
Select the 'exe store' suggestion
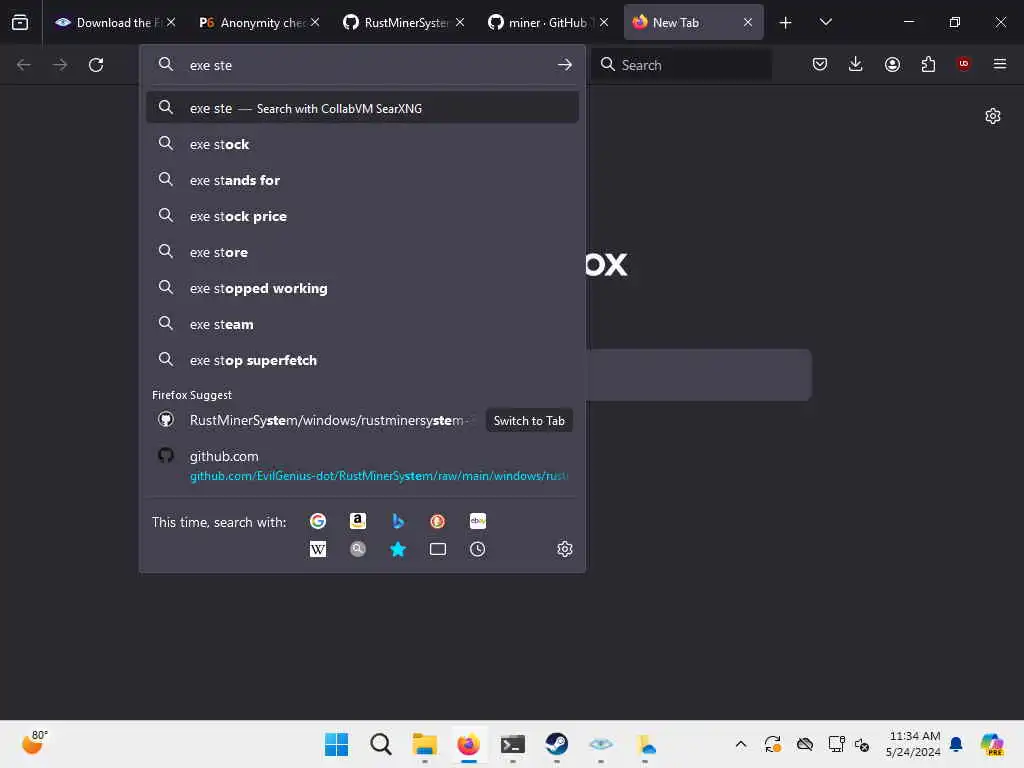362,251
